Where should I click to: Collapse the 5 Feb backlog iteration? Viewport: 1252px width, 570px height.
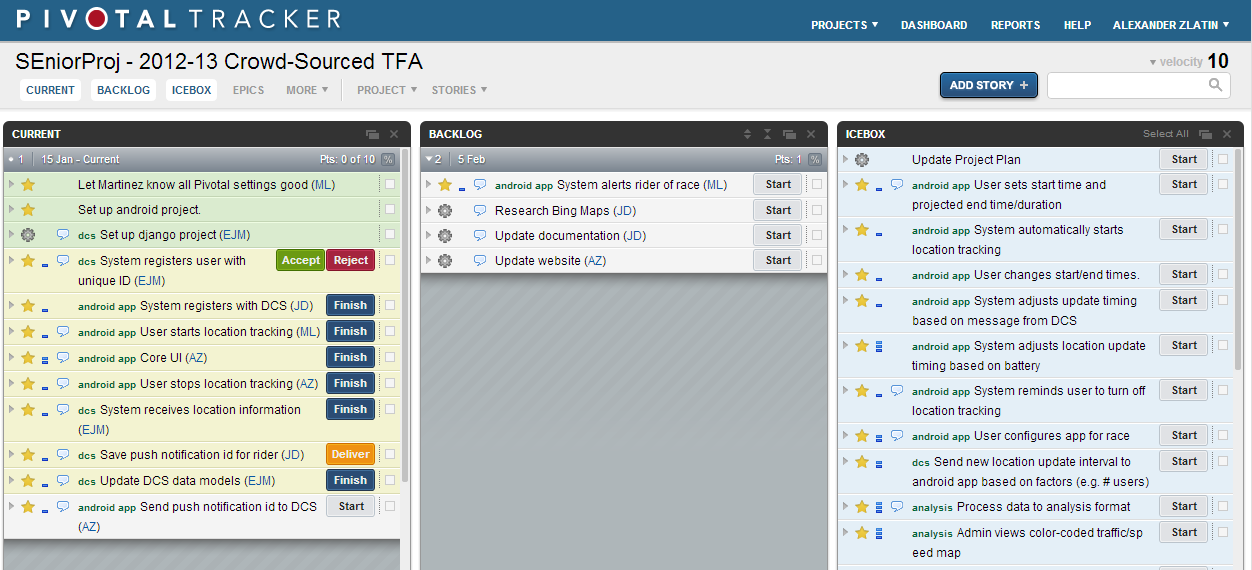(x=429, y=159)
